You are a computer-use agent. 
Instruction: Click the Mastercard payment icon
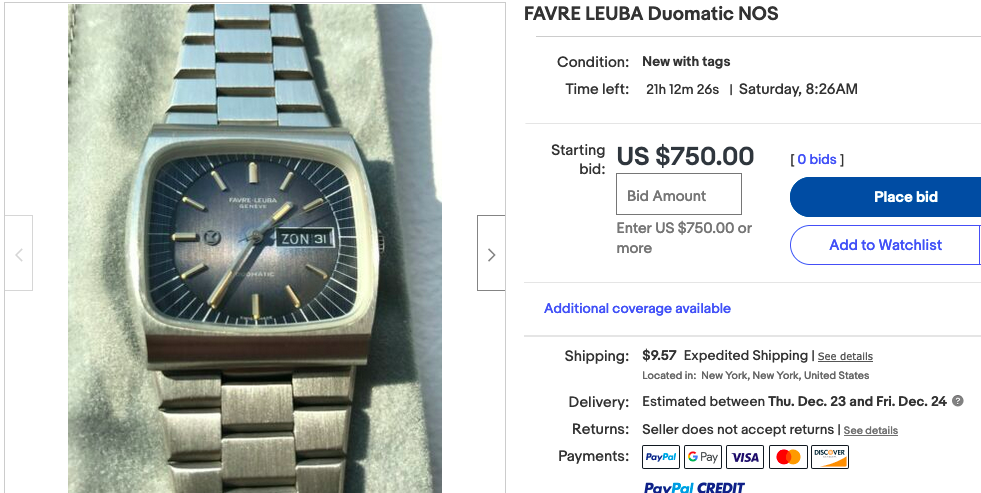pos(788,457)
